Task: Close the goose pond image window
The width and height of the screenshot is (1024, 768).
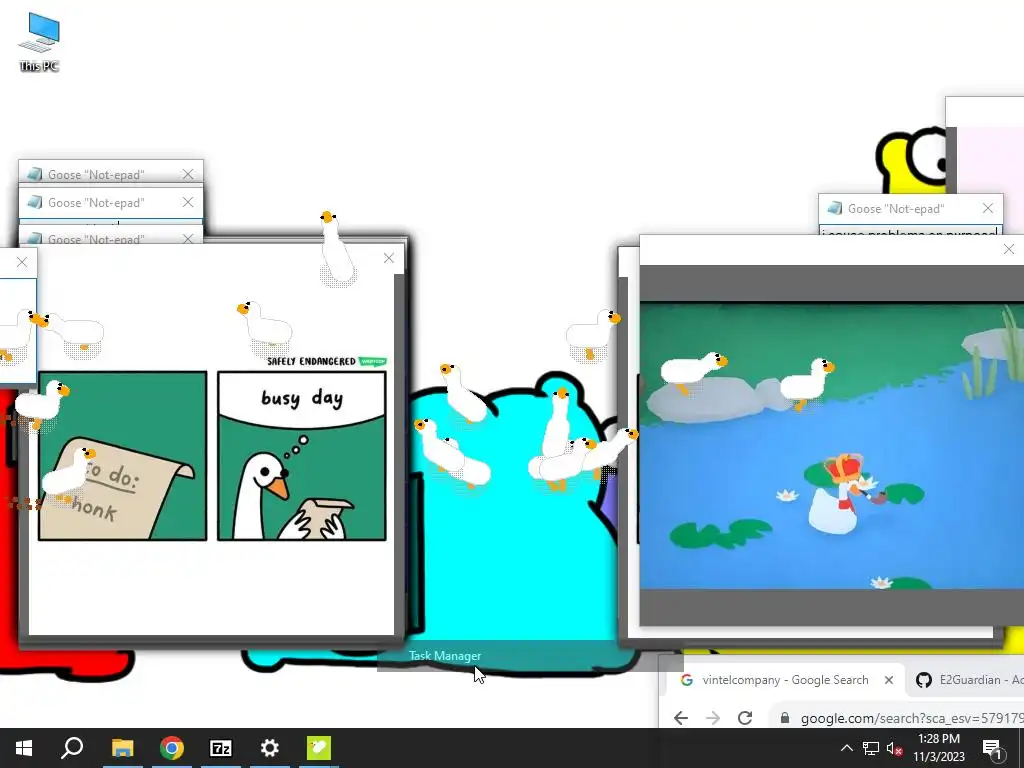Action: click(1008, 249)
